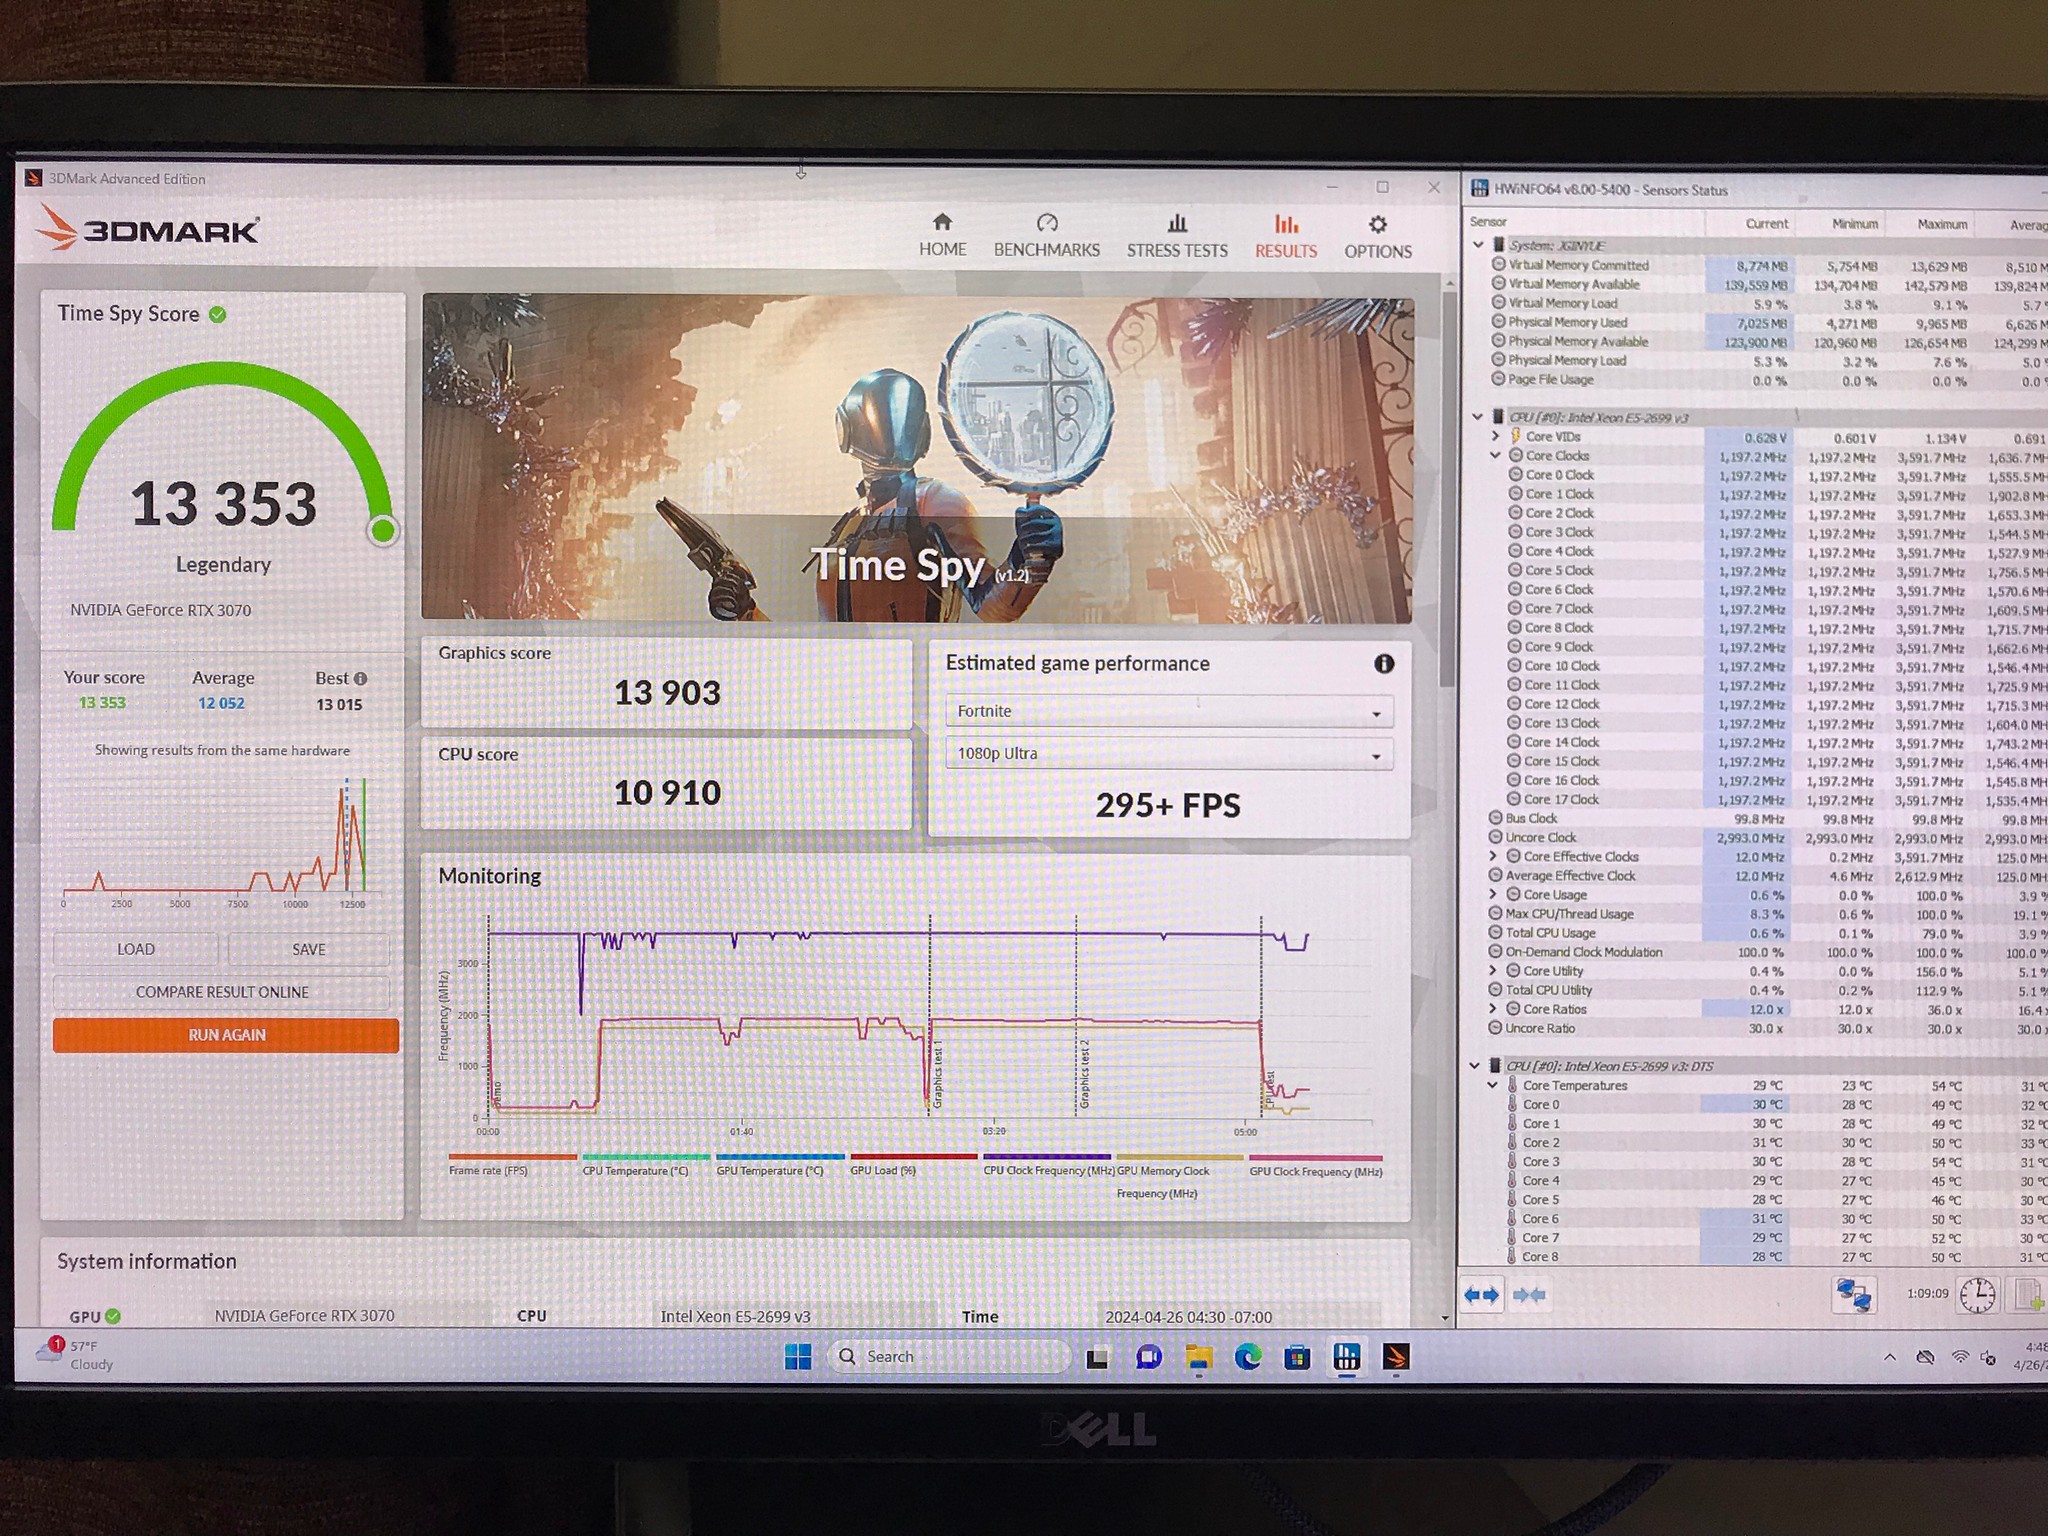The height and width of the screenshot is (1536, 2048).
Task: Select the RESULTS tab
Action: coord(1286,237)
